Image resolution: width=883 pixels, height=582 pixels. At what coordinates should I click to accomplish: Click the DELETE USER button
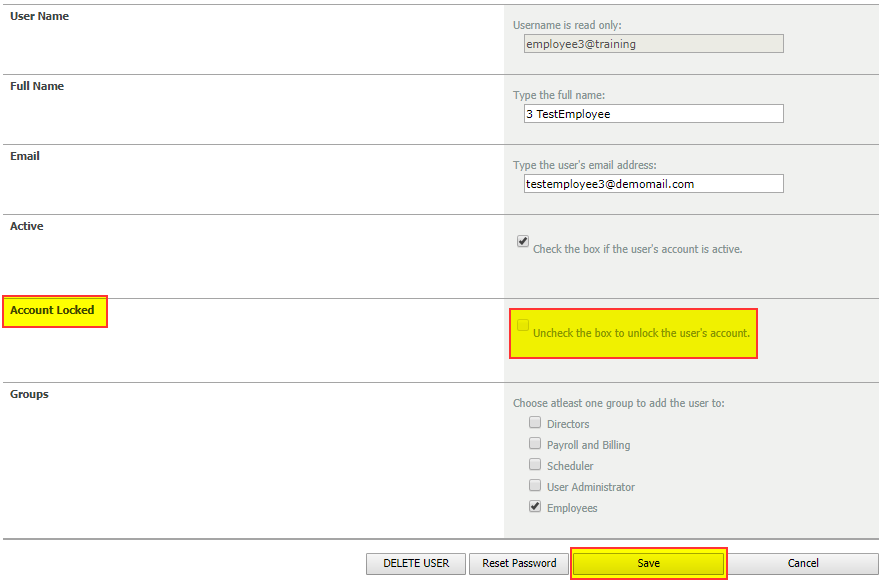[x=415, y=563]
